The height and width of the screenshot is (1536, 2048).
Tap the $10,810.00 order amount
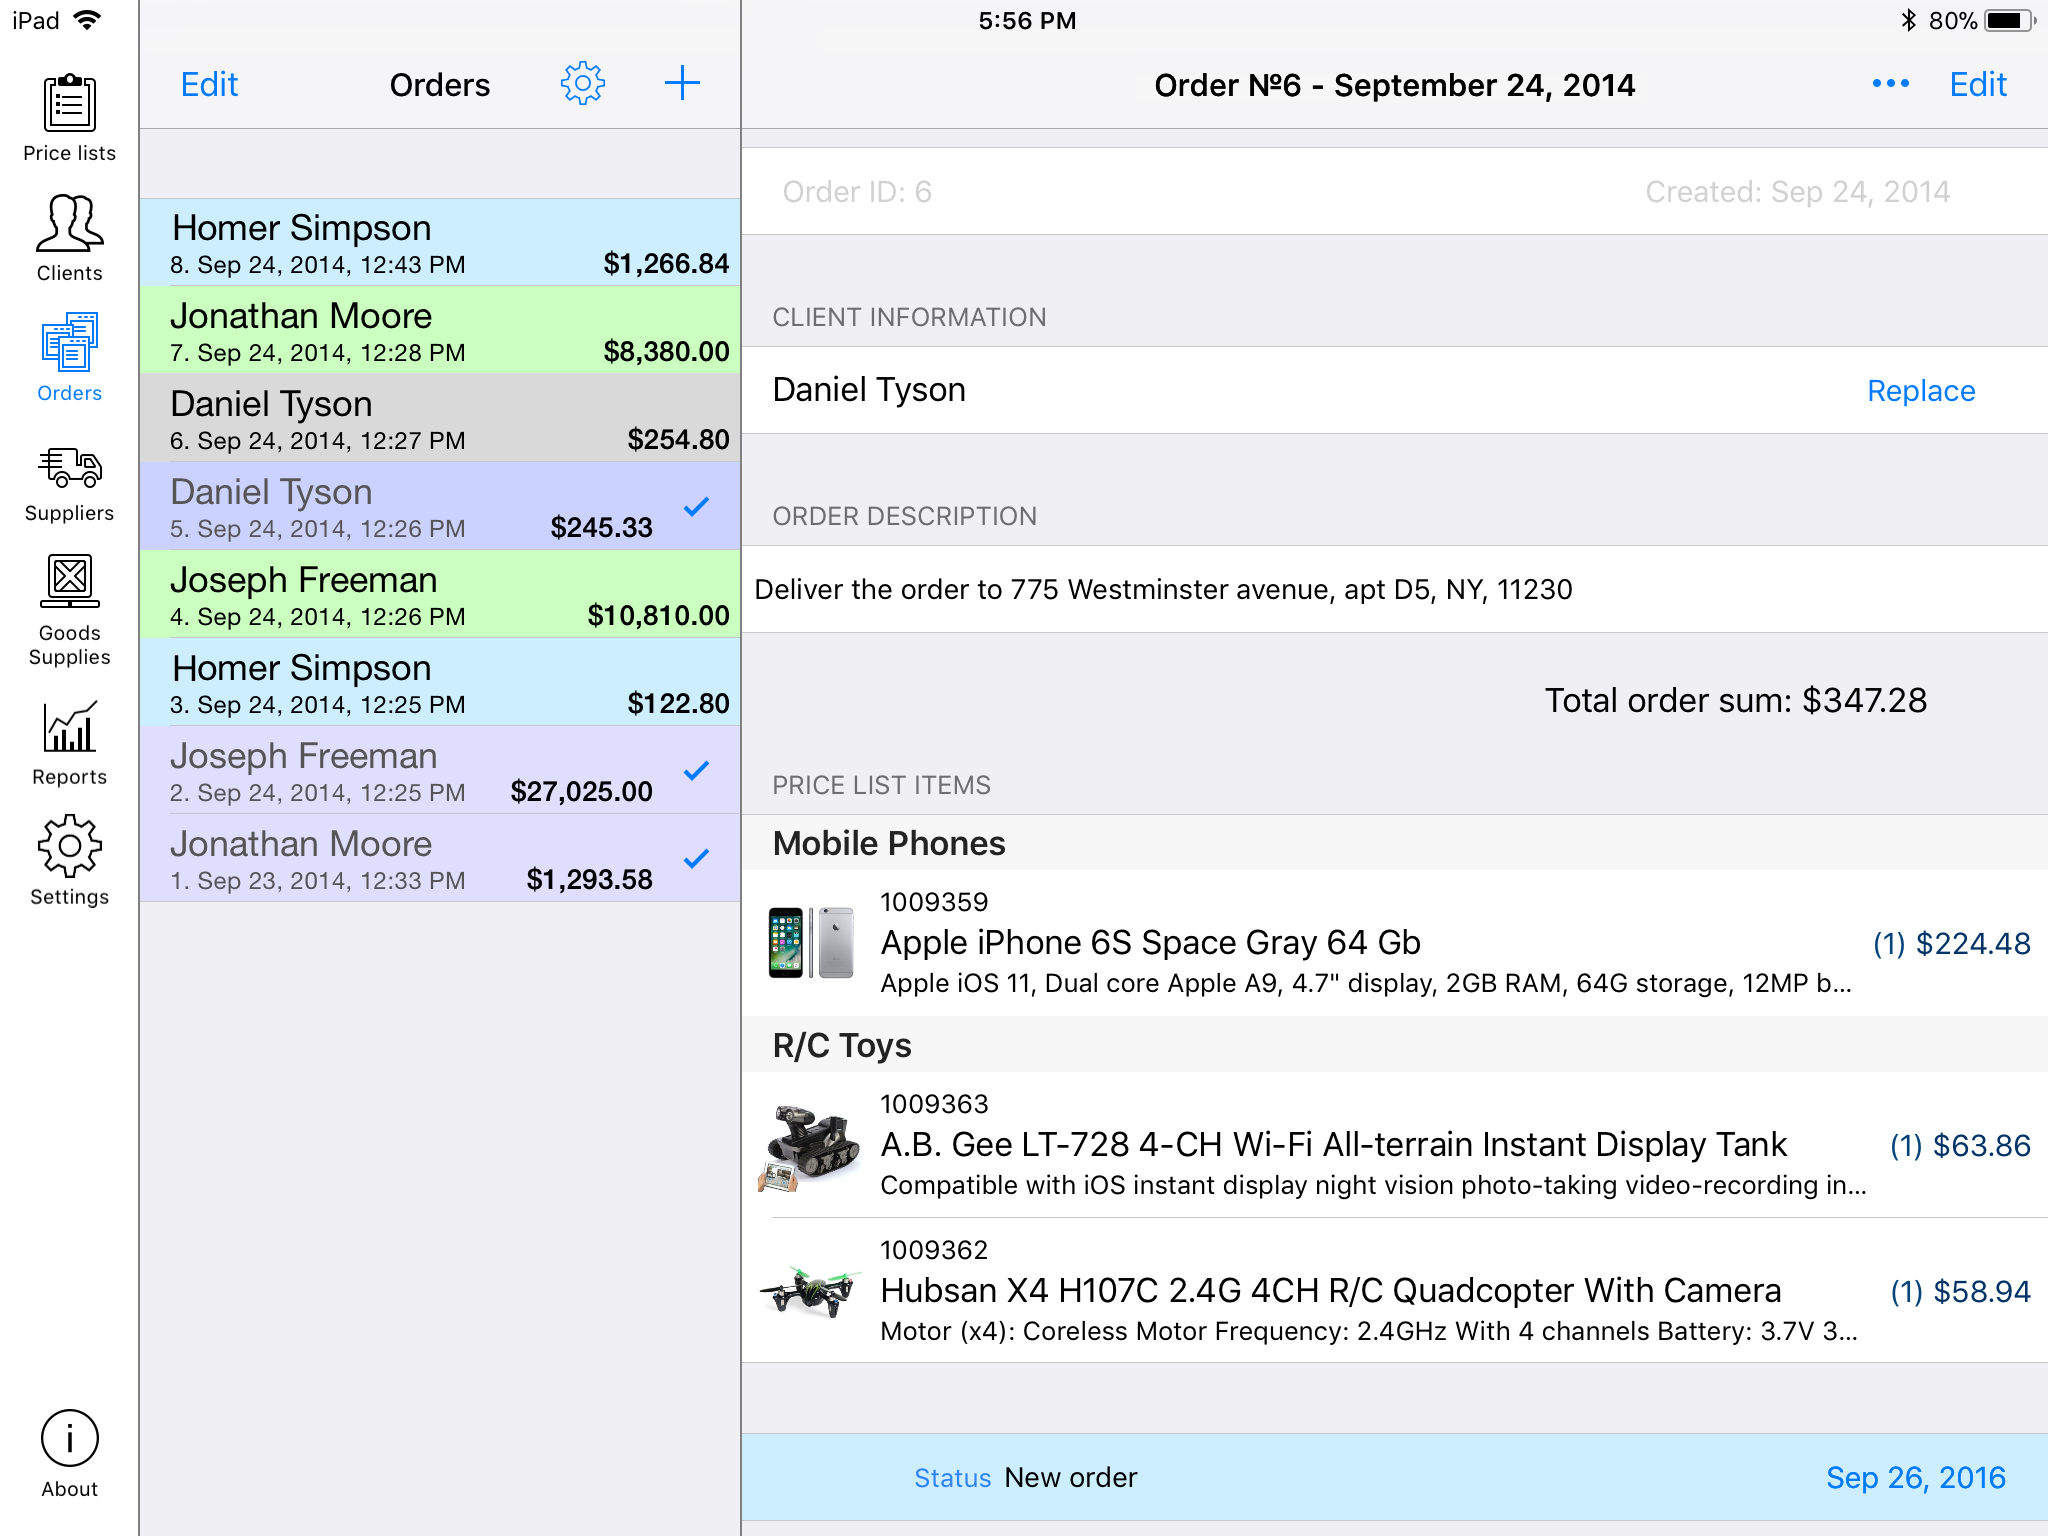pos(658,615)
